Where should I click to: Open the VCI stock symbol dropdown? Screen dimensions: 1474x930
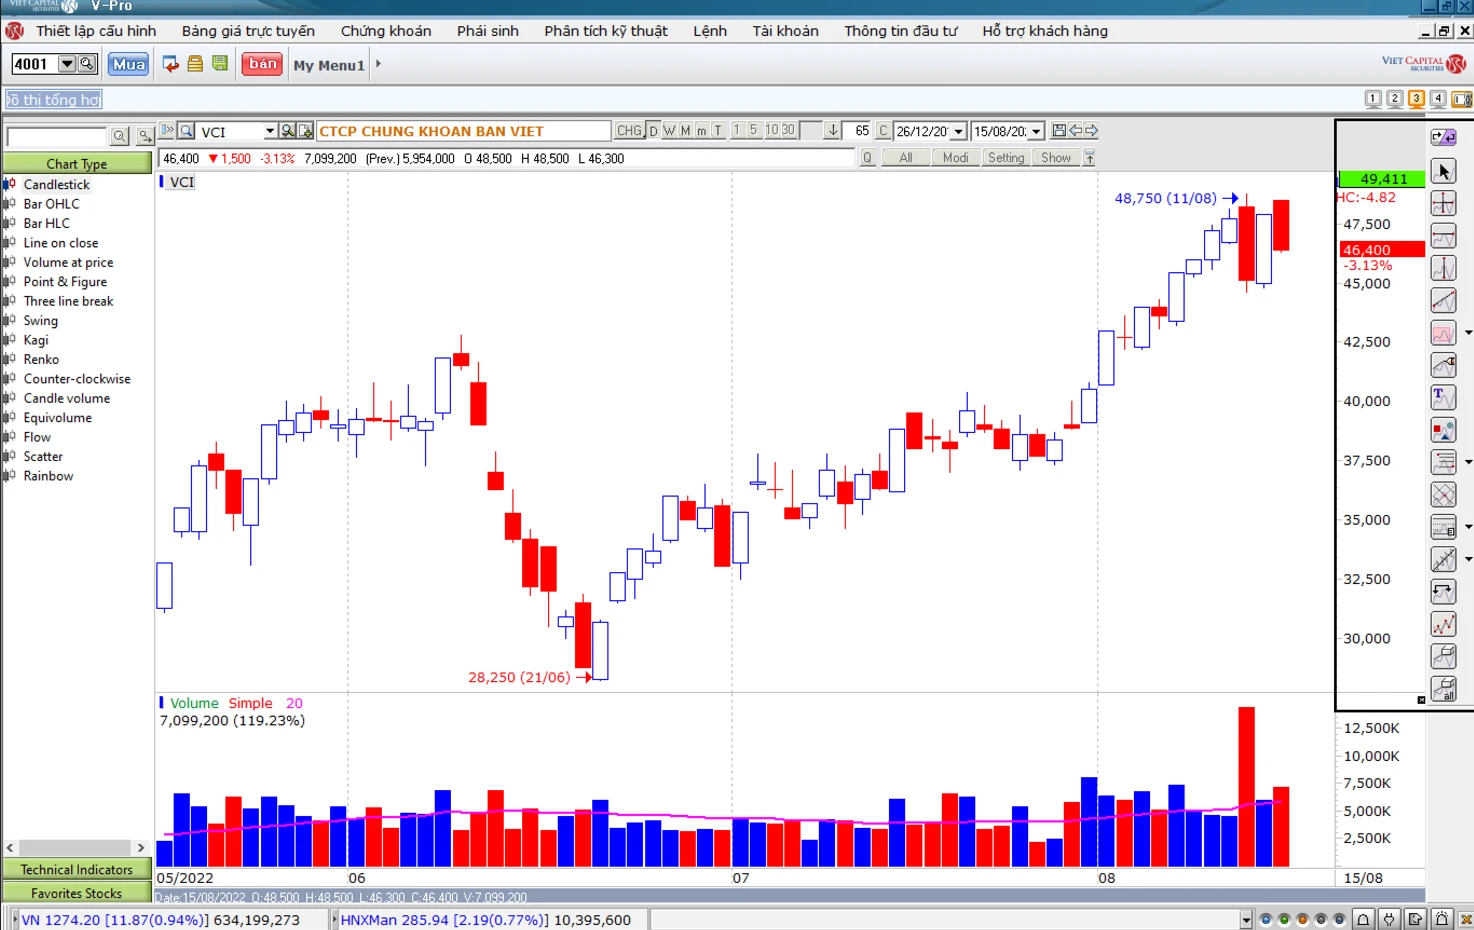coord(269,132)
